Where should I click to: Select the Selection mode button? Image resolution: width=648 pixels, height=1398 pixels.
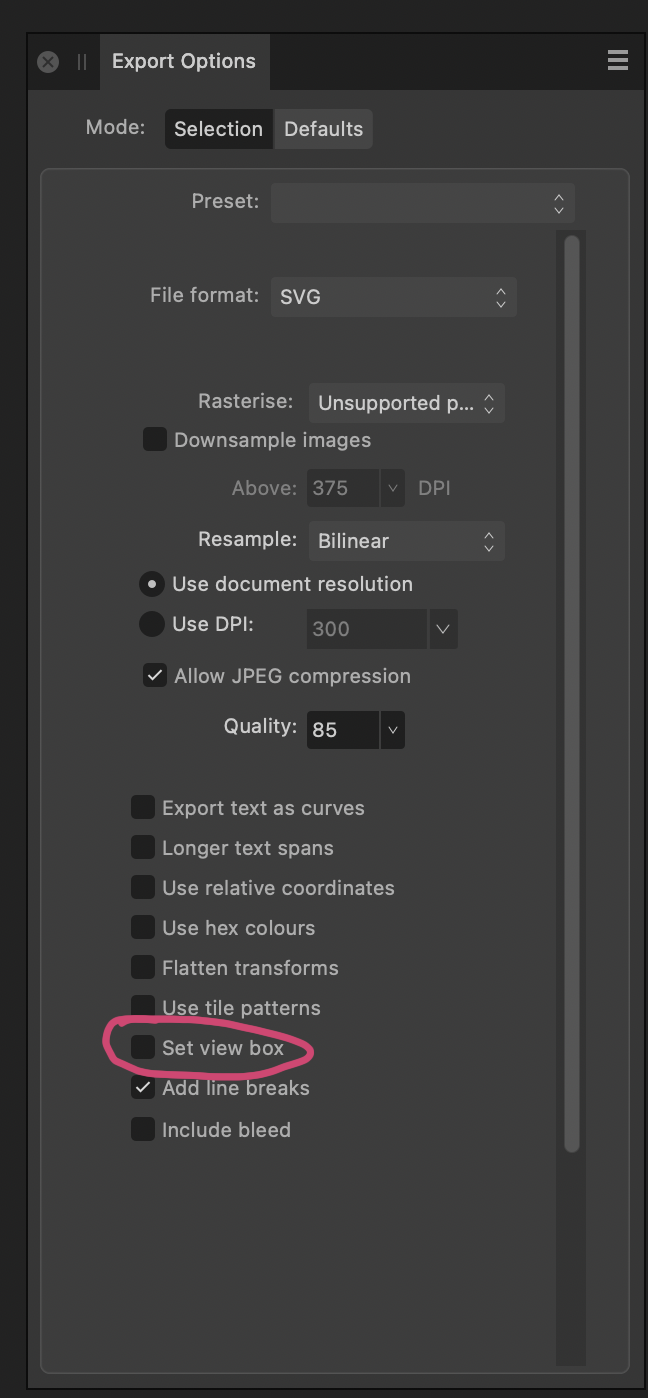[x=218, y=129]
